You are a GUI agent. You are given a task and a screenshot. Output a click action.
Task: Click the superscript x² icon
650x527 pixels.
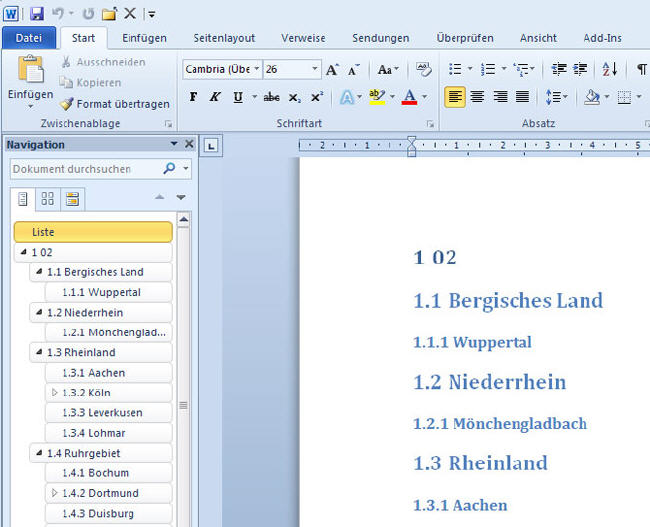coord(317,98)
